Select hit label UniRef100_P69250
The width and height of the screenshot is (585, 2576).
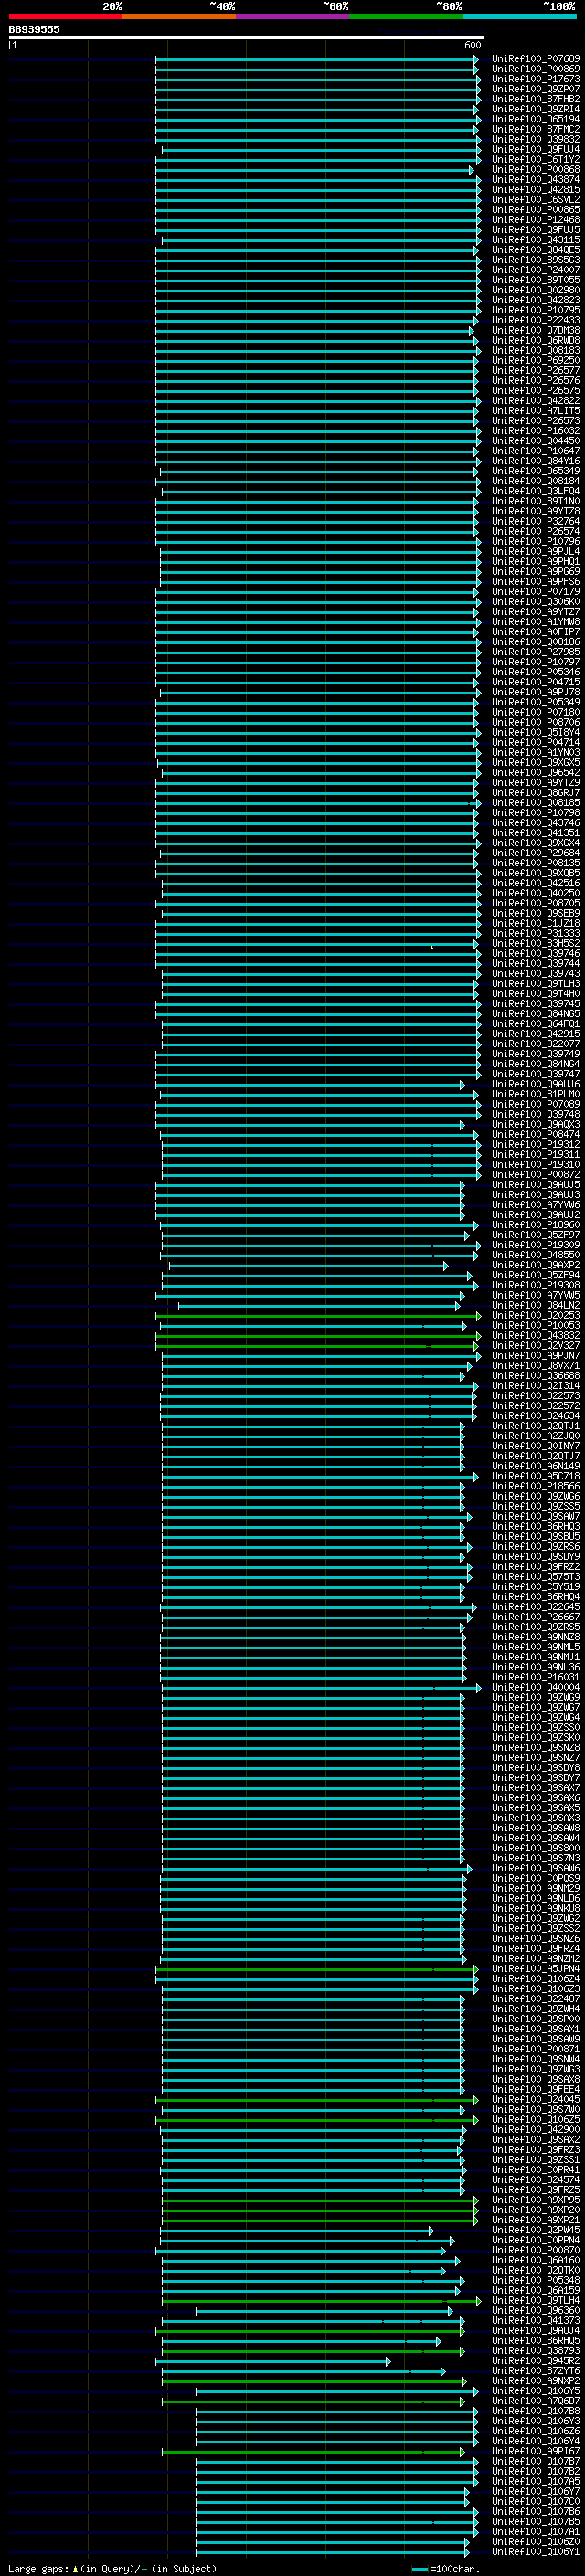tap(535, 360)
